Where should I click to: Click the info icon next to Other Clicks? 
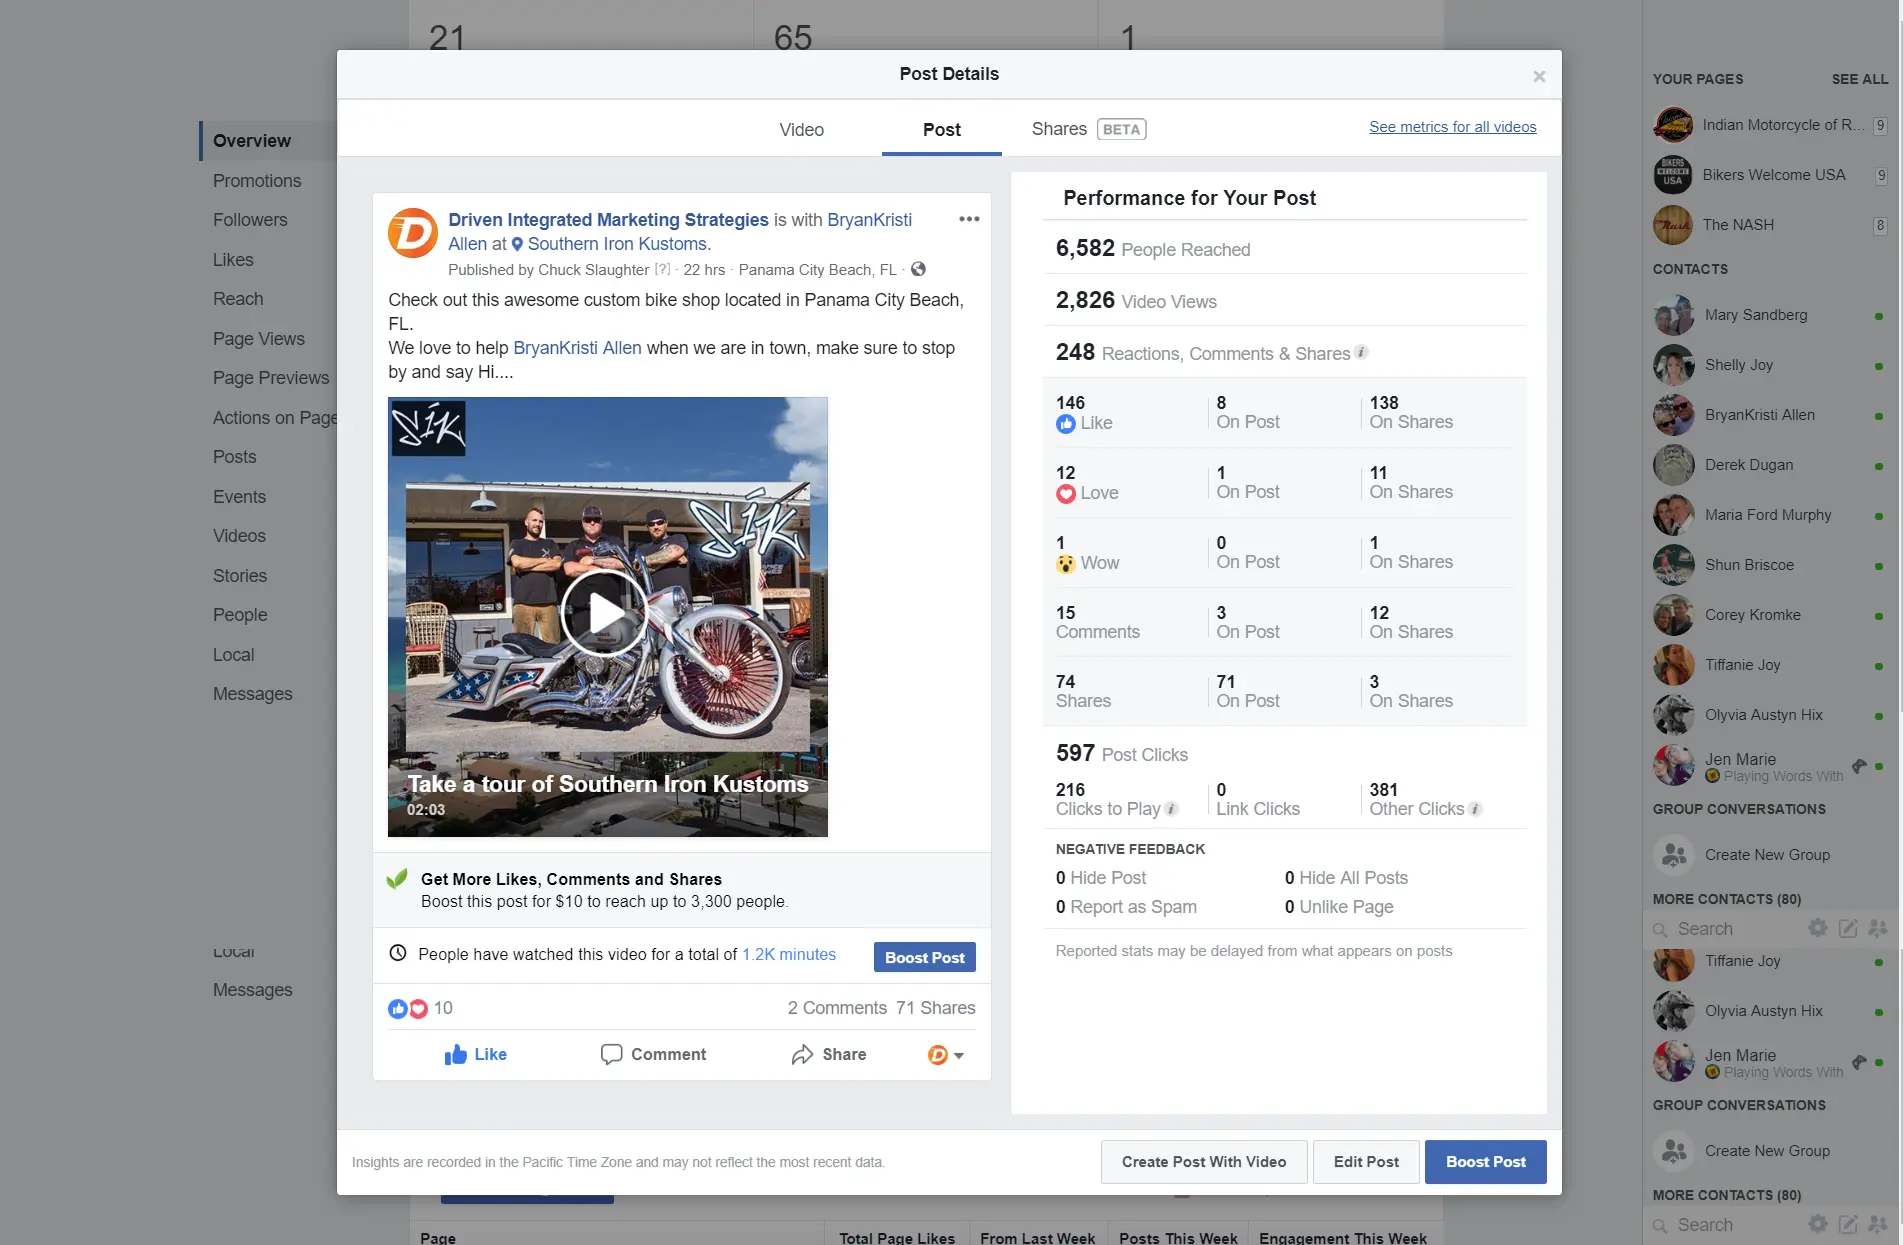coord(1475,809)
